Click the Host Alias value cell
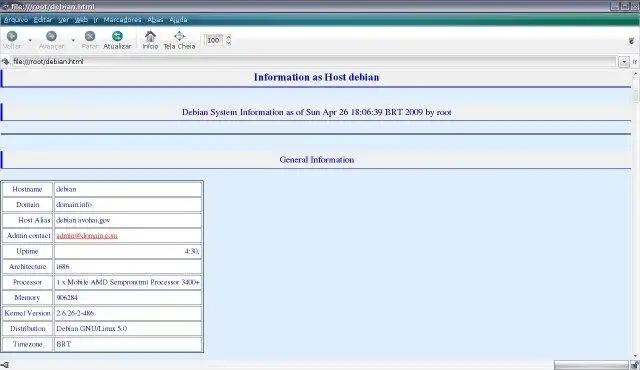The height and width of the screenshot is (370, 640). [128, 220]
